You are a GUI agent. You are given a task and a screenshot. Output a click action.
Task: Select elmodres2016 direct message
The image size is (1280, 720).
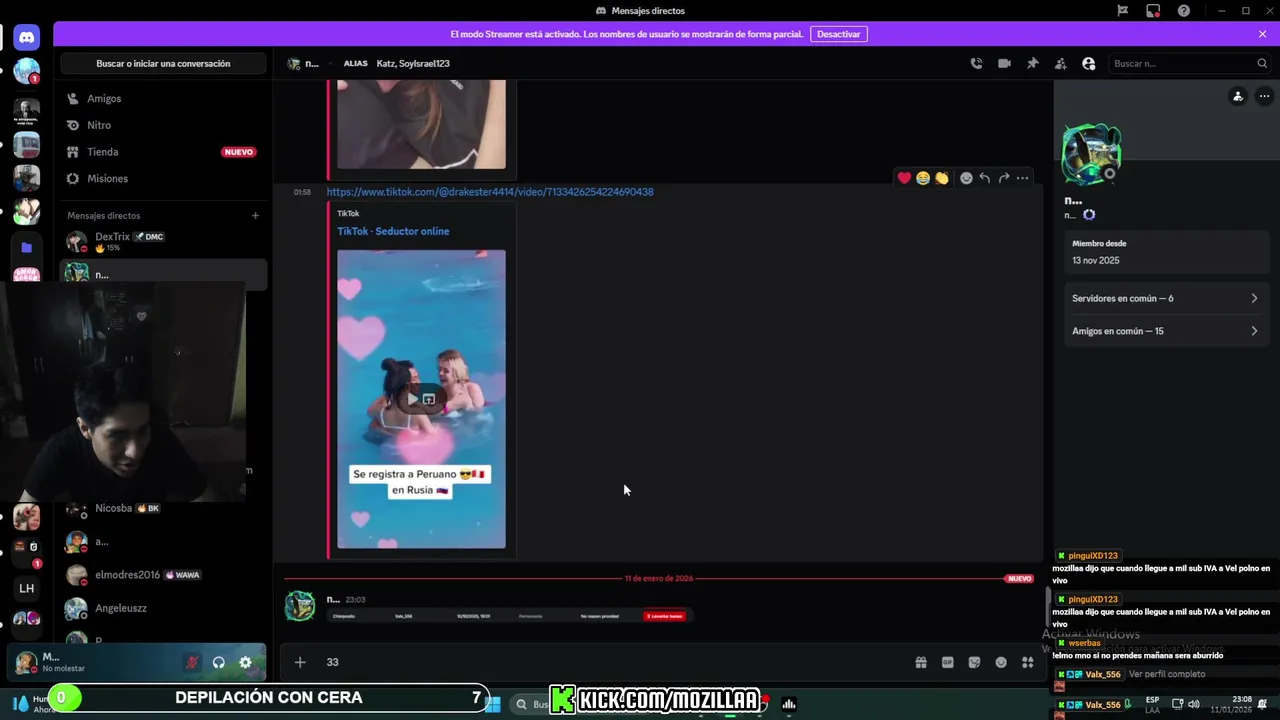(x=163, y=575)
